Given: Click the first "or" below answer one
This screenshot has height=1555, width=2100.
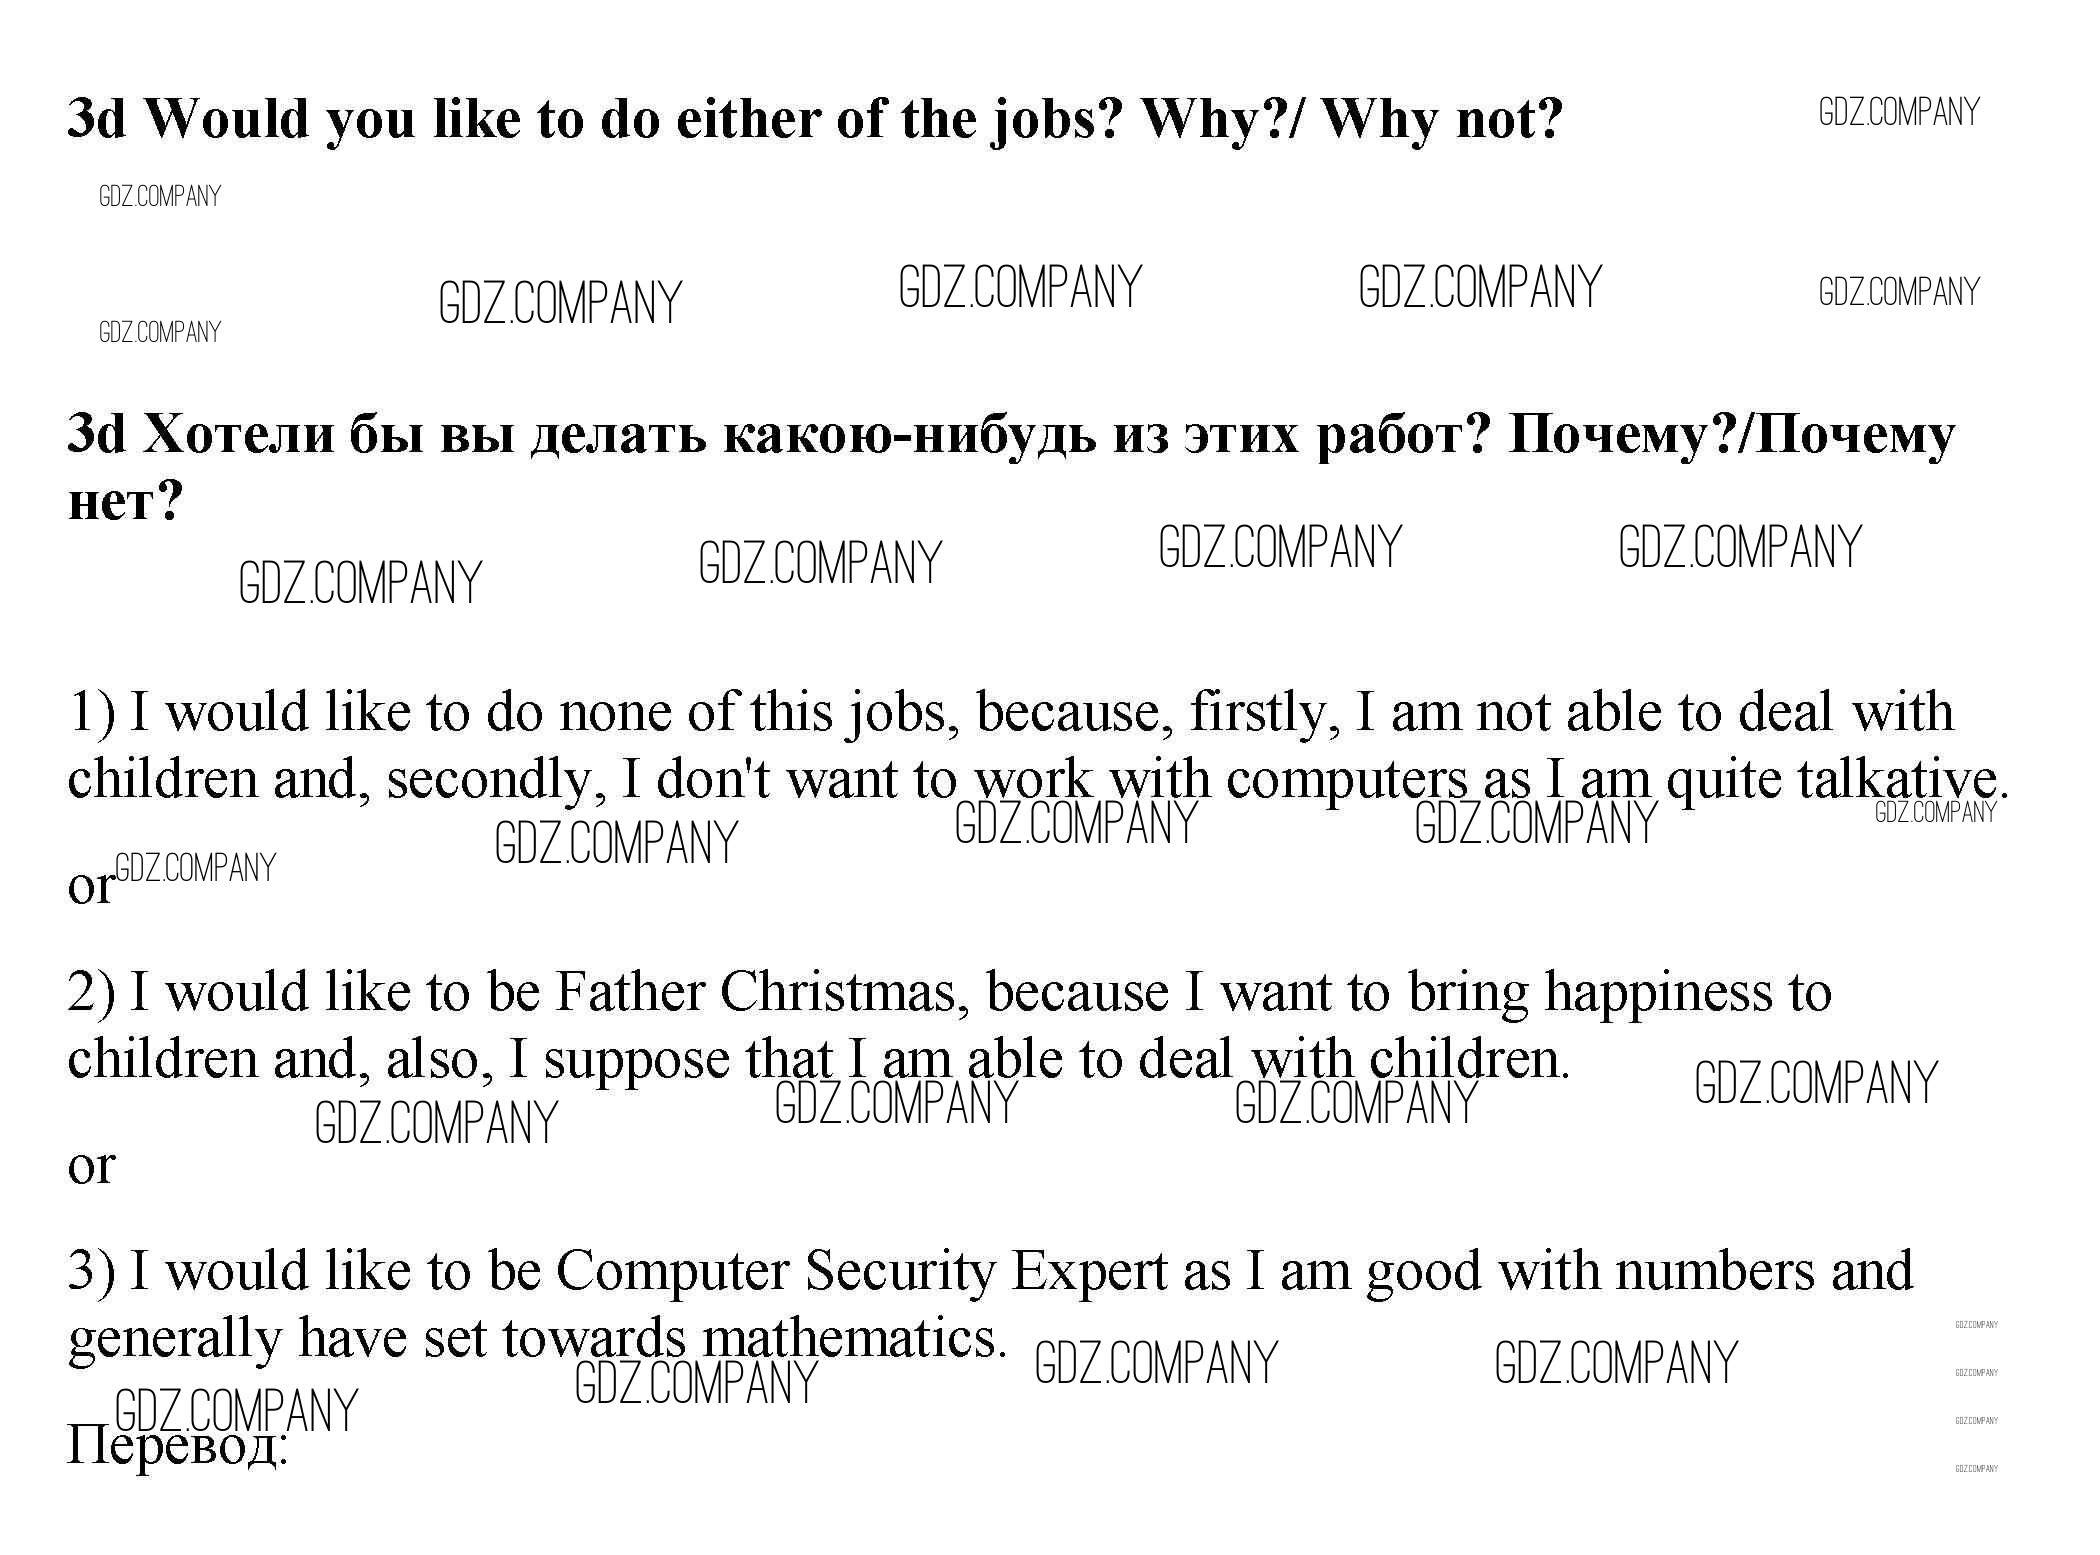Looking at the screenshot, I should (90, 887).
